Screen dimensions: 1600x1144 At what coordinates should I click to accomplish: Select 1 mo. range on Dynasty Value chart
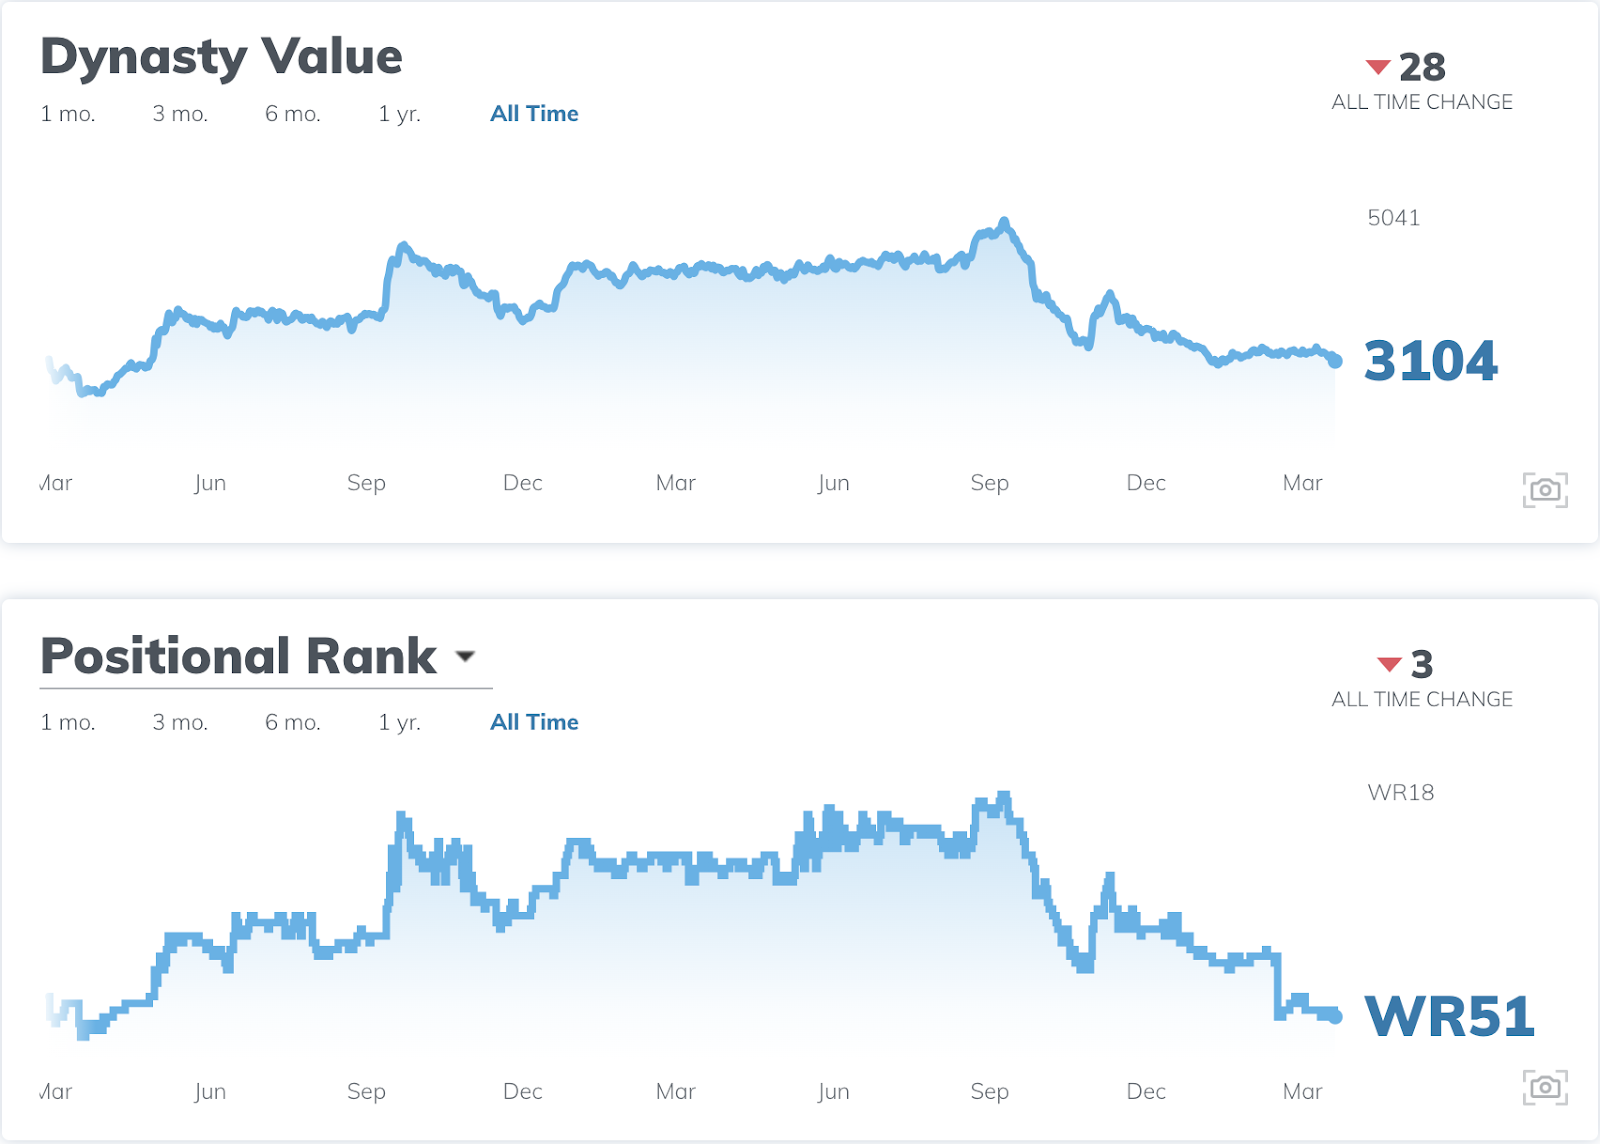tap(68, 114)
